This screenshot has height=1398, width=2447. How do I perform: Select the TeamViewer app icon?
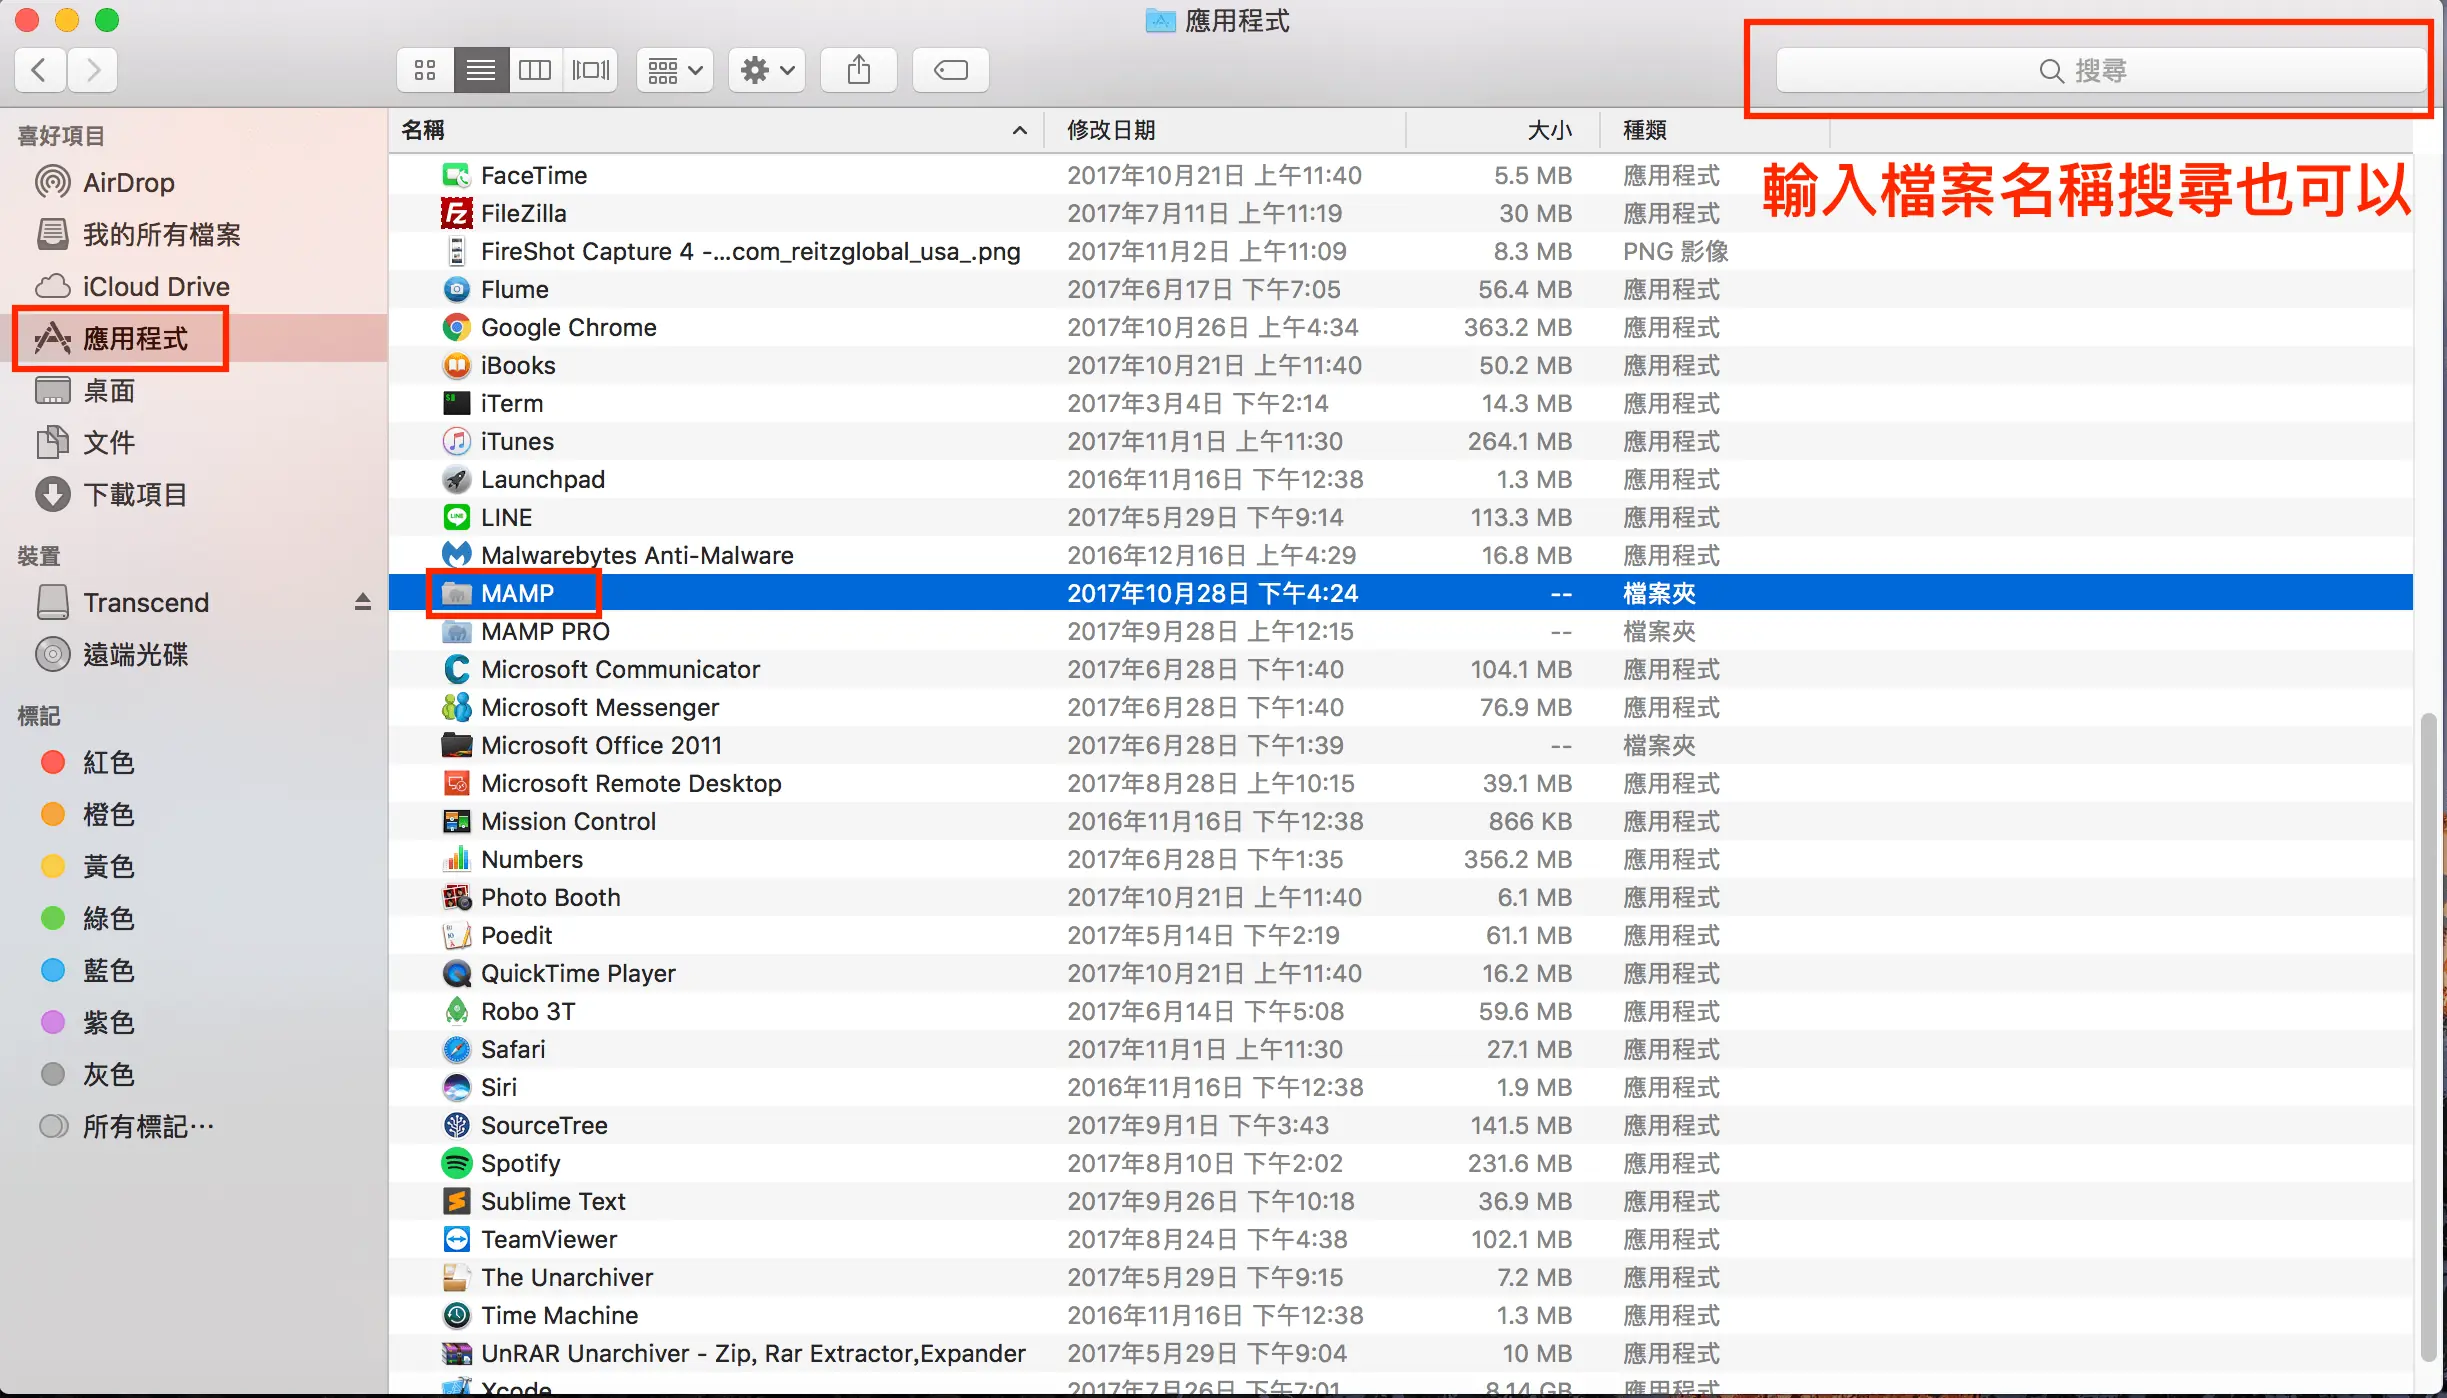[456, 1239]
